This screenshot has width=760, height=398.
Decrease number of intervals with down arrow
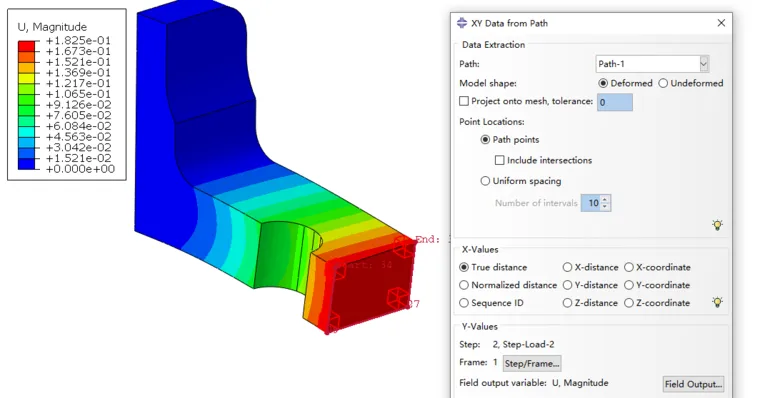point(605,207)
